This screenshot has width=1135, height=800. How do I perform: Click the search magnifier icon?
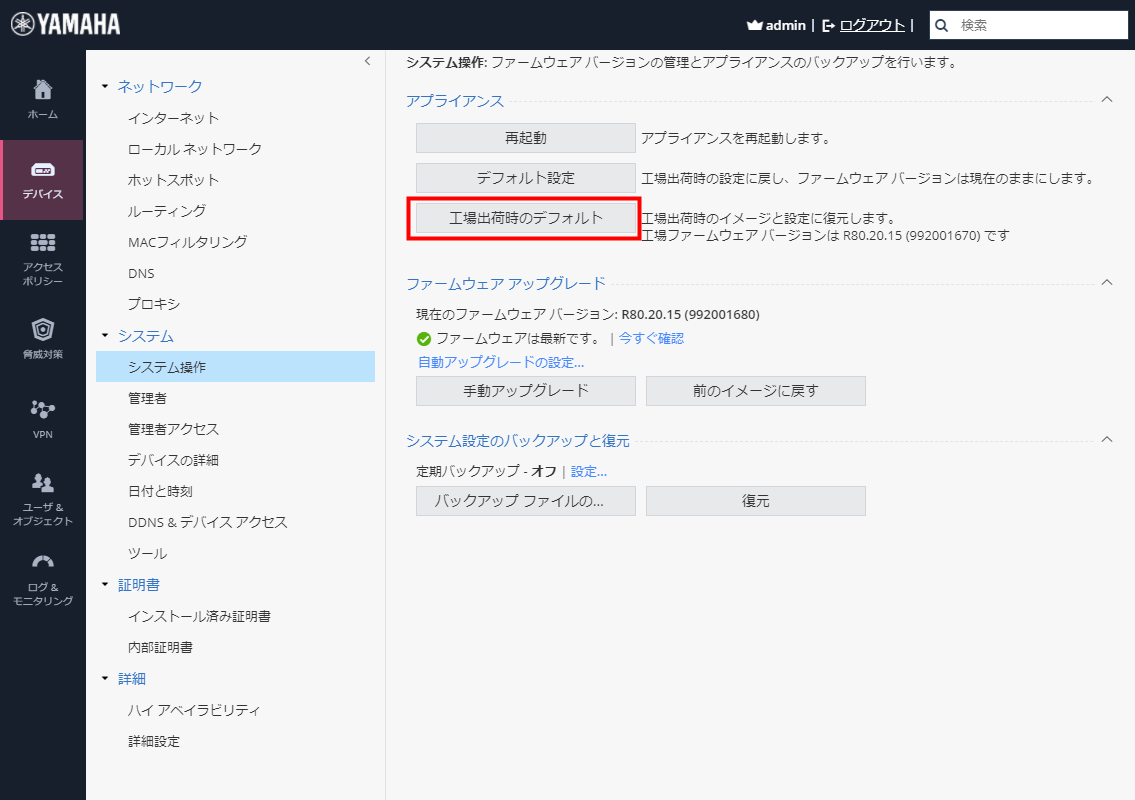click(941, 24)
